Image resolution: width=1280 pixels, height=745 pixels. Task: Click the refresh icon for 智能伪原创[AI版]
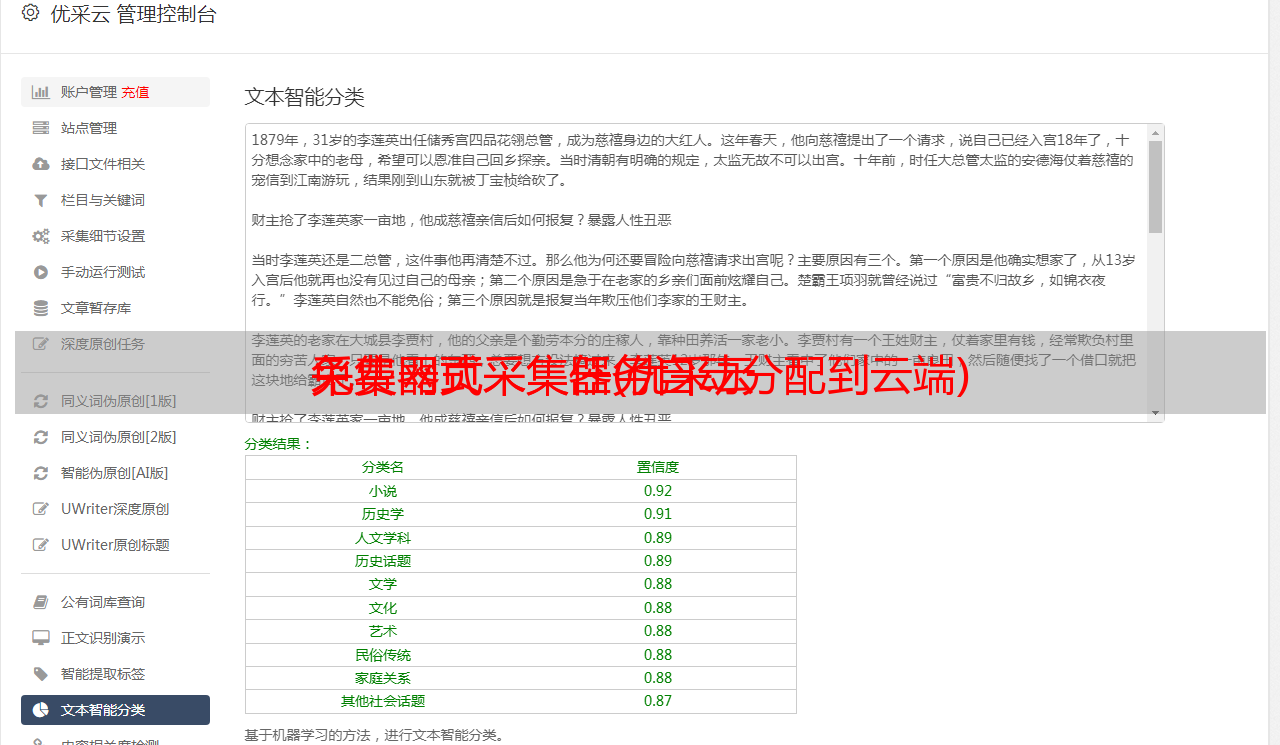(40, 473)
